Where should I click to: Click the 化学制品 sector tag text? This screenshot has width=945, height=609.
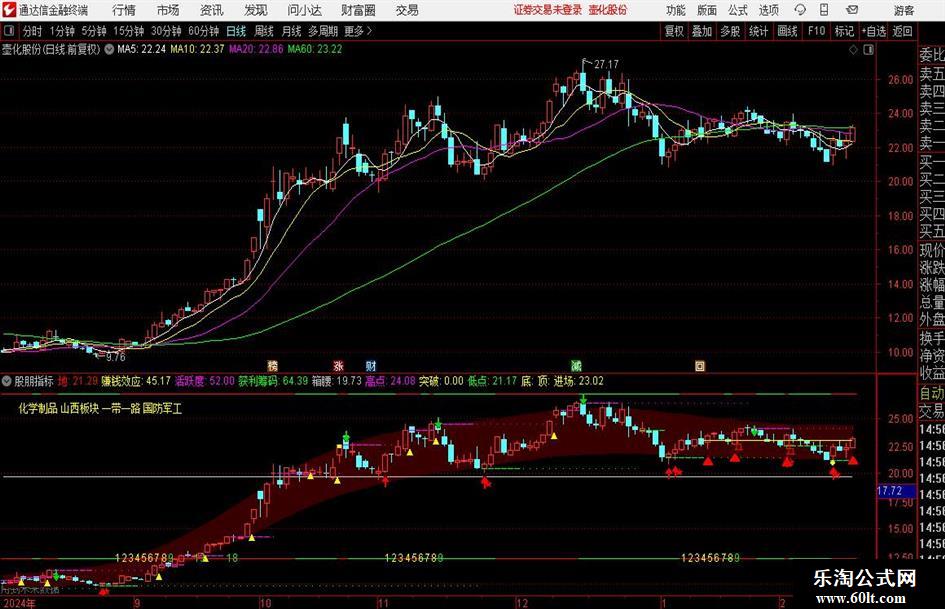[37, 408]
